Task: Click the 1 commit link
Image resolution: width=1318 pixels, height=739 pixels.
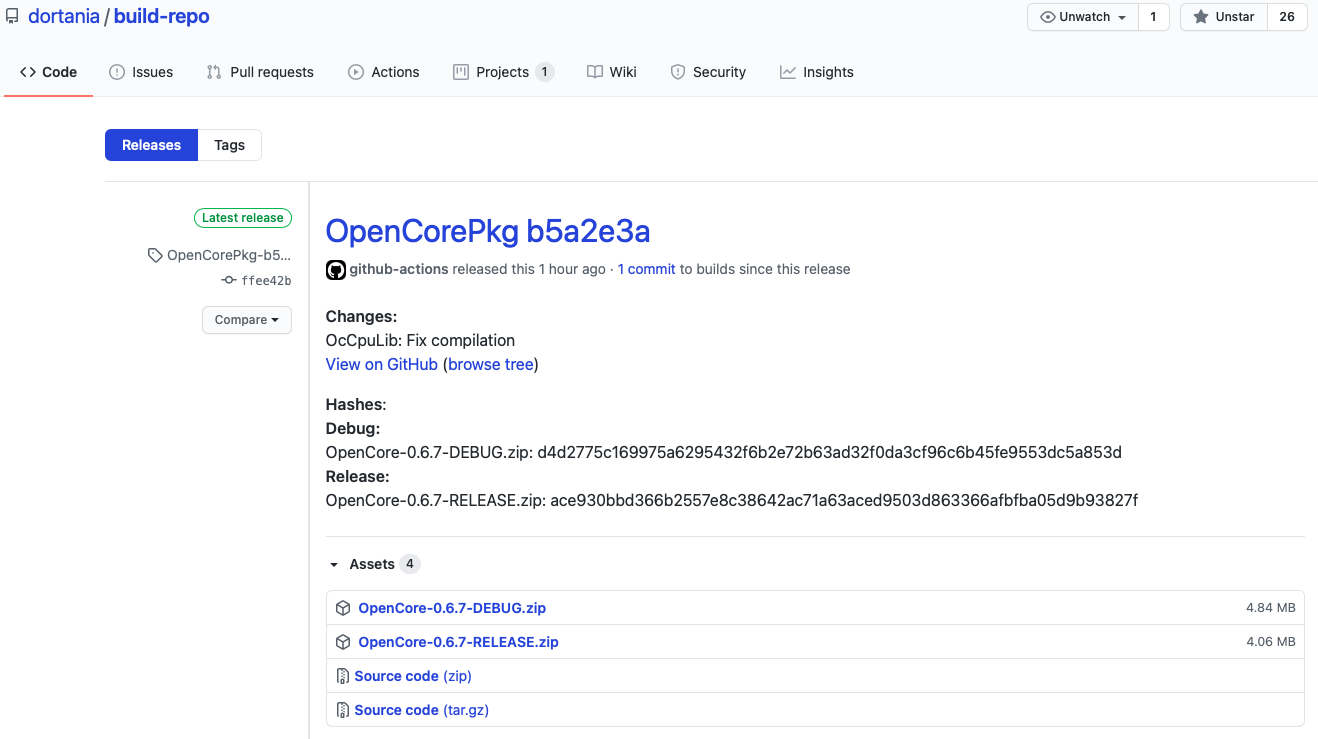Action: point(646,269)
